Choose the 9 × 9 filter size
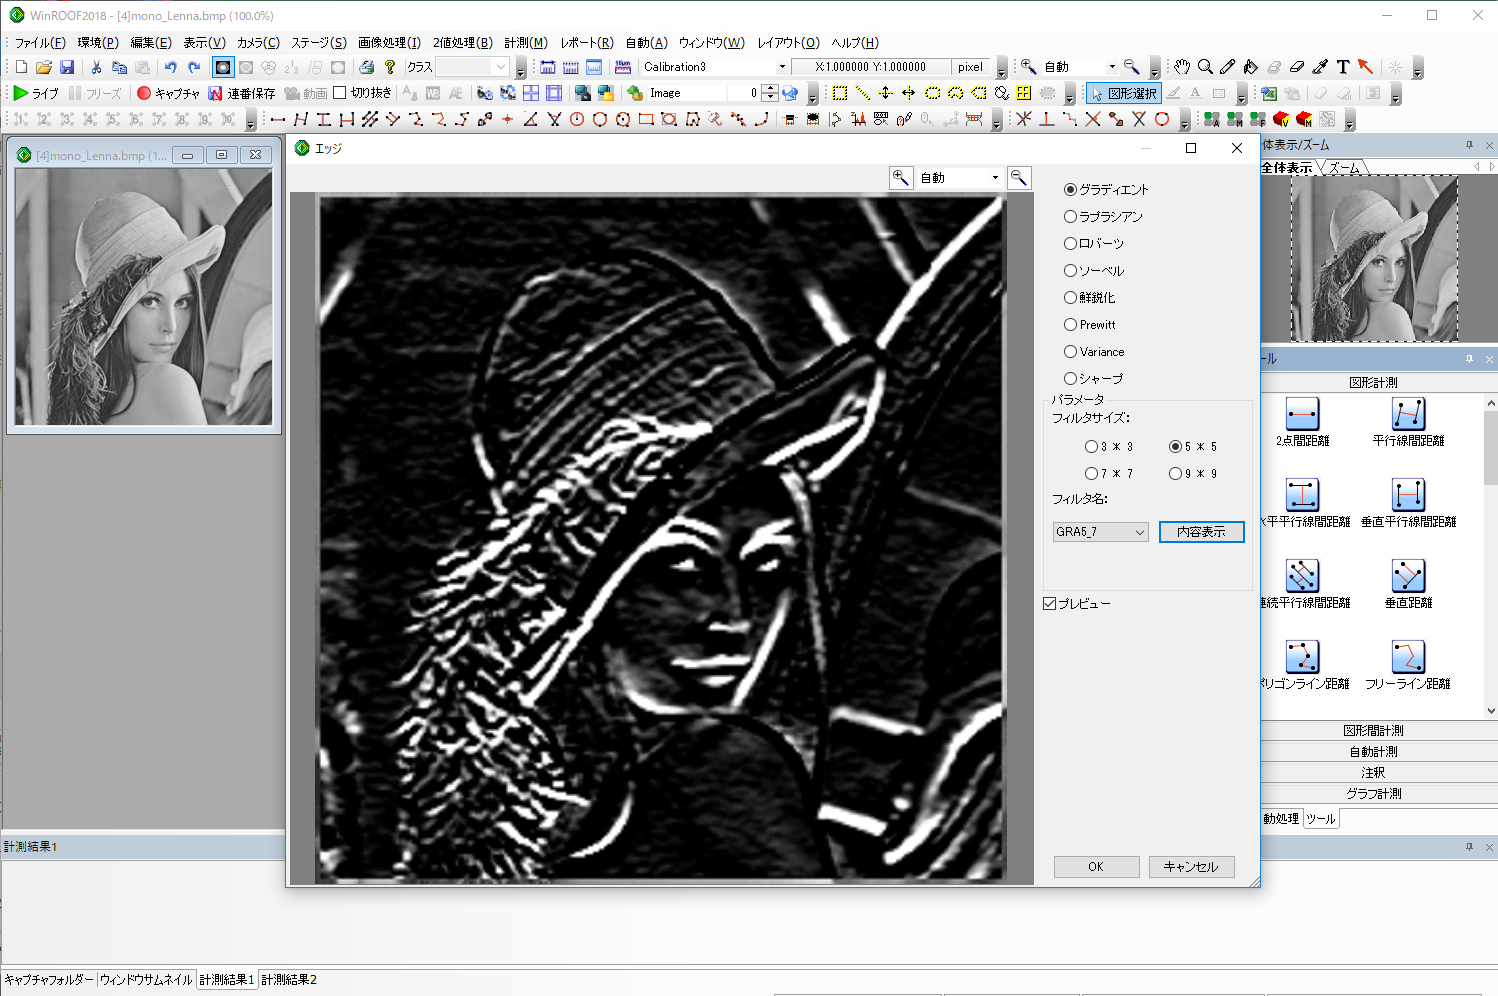 click(1175, 473)
